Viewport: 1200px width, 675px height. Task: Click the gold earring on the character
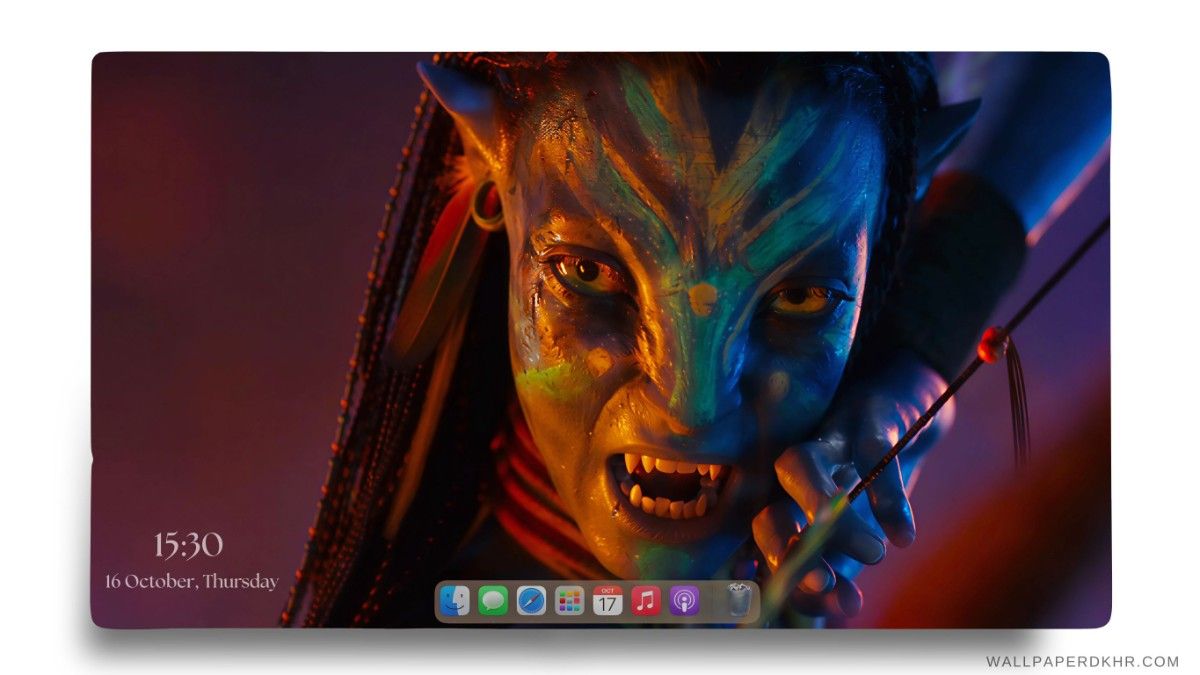coord(487,205)
